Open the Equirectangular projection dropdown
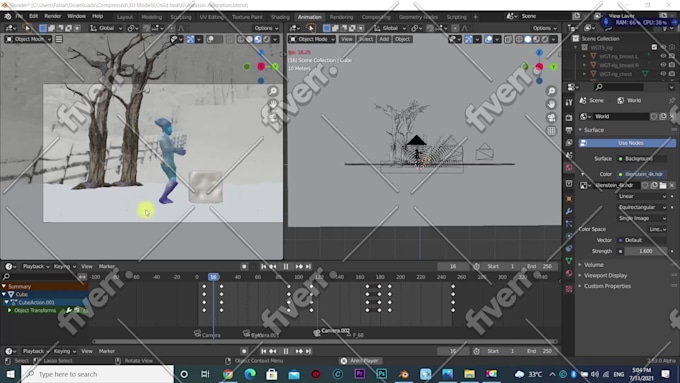Screen dimensions: 680x383 (642, 207)
